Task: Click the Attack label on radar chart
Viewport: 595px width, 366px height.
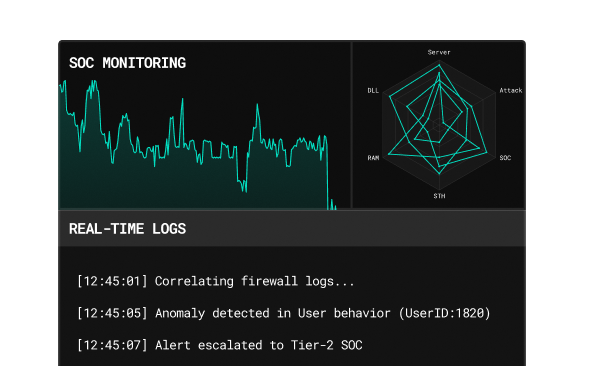Action: [x=511, y=90]
